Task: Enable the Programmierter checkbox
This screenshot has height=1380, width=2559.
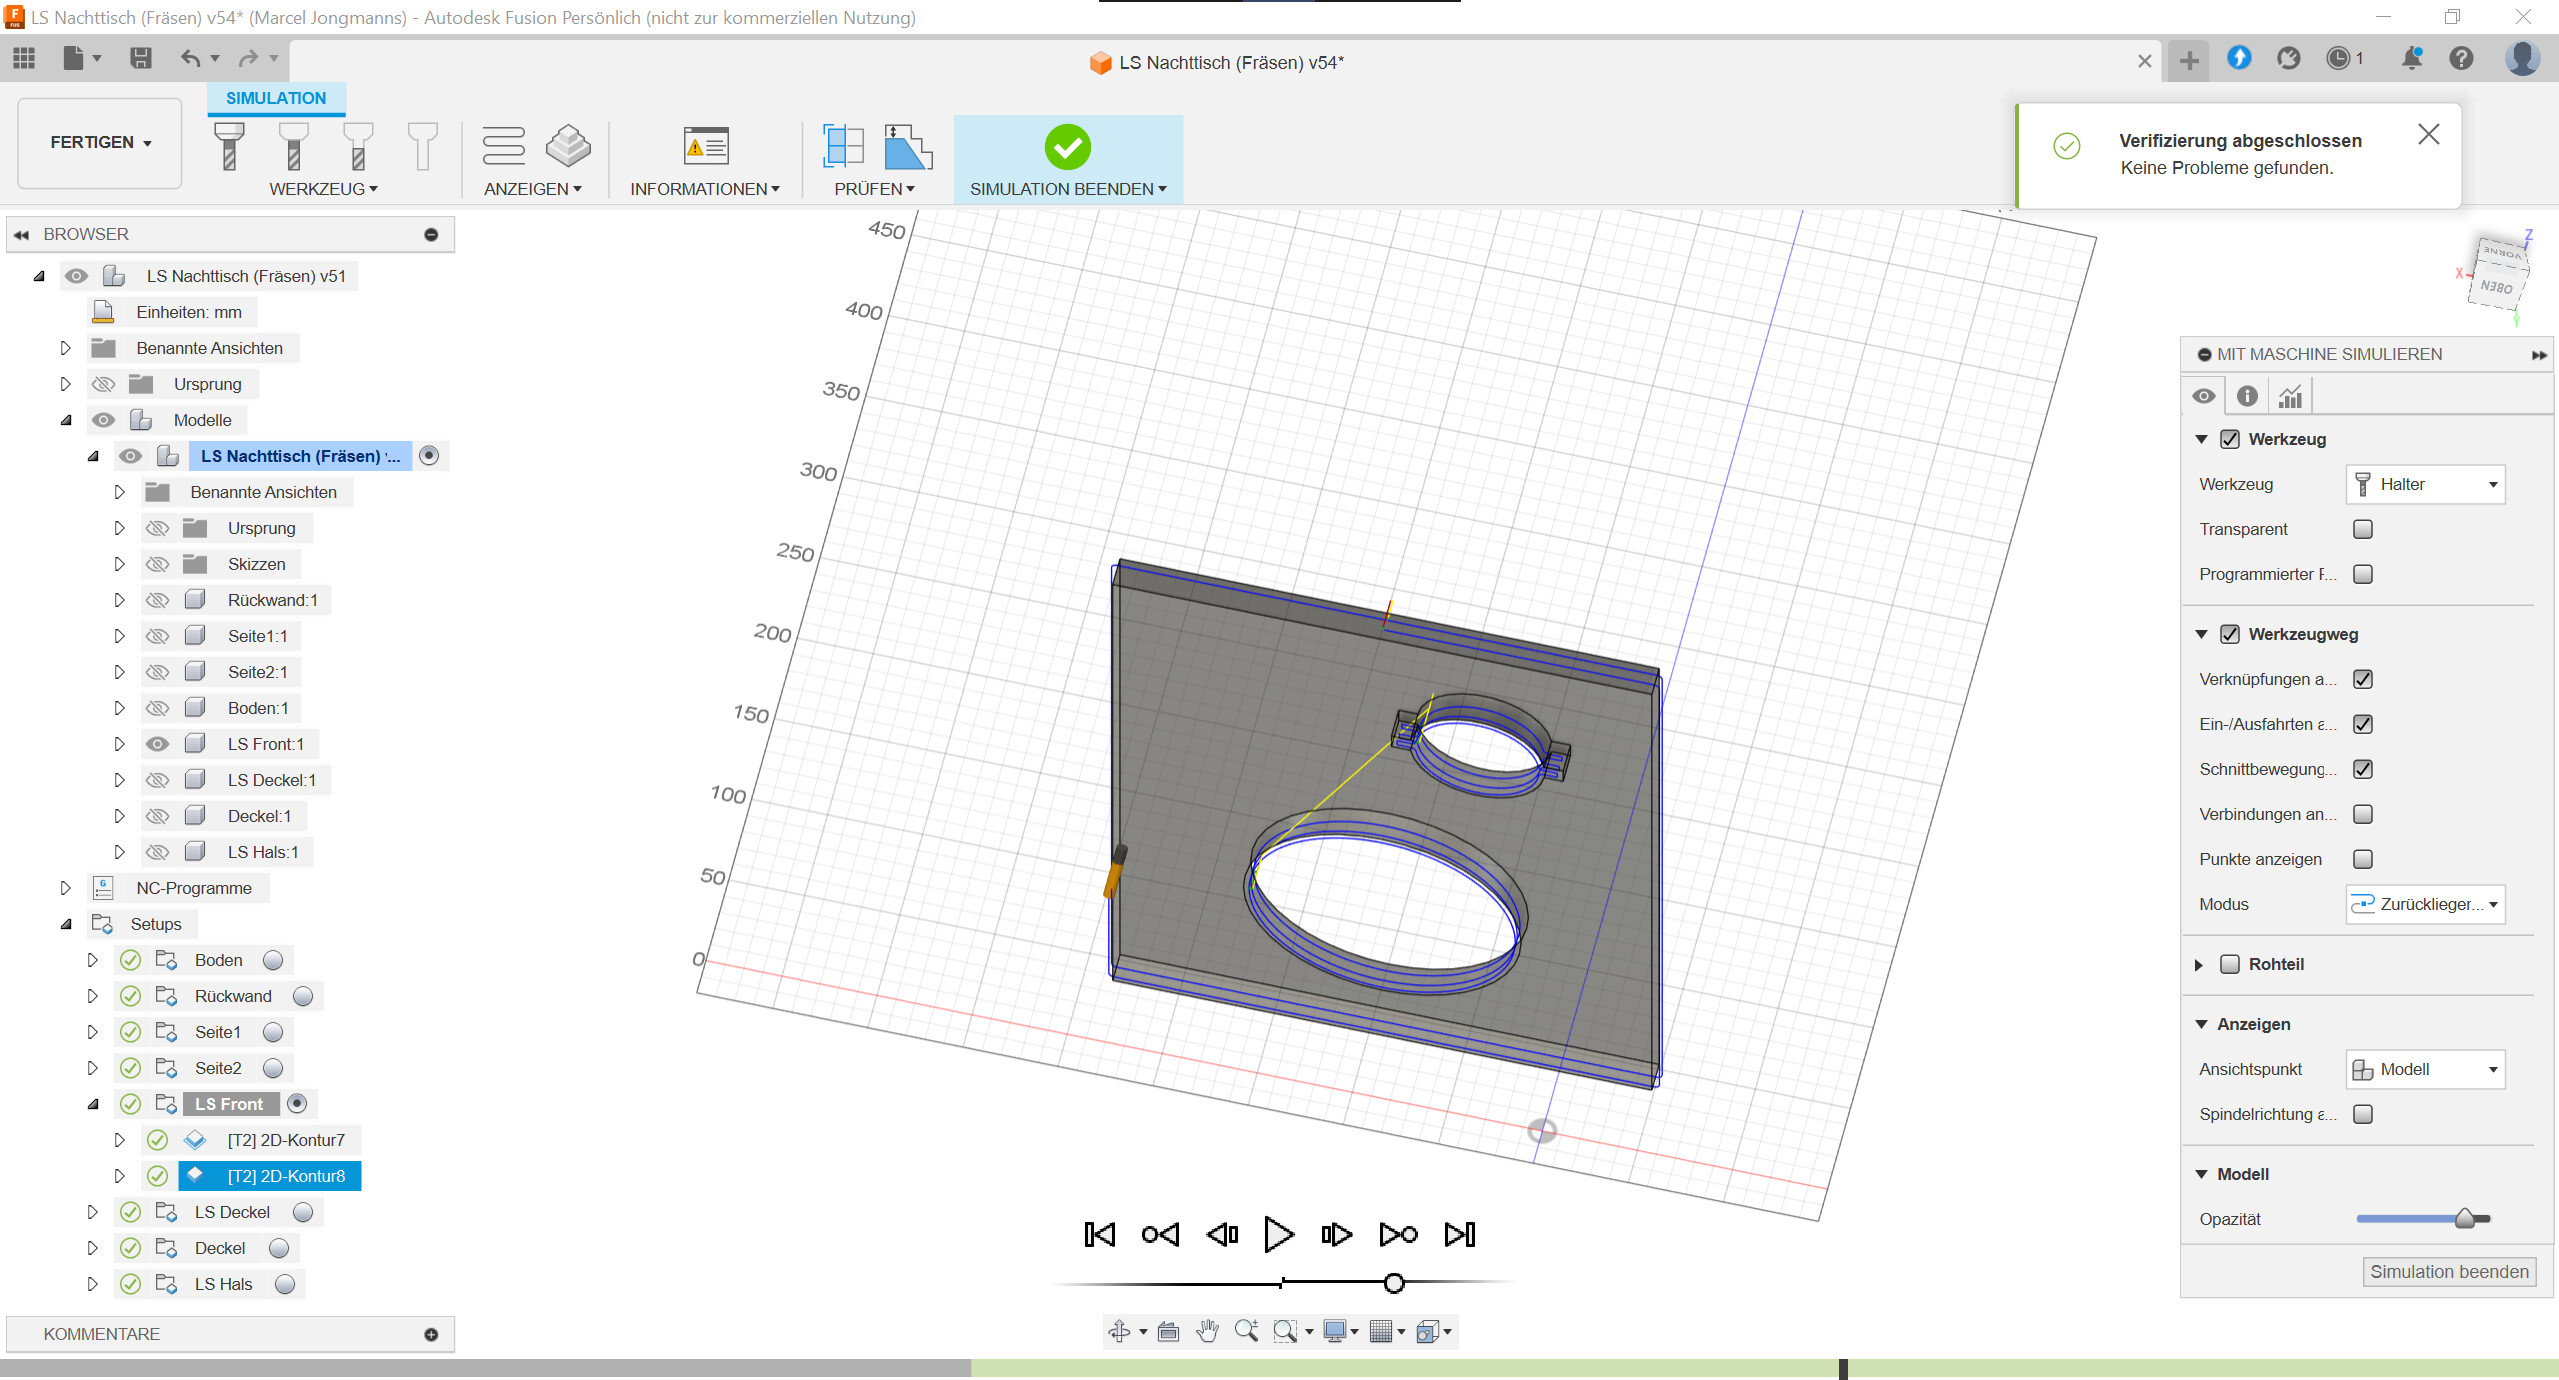Action: click(2362, 574)
